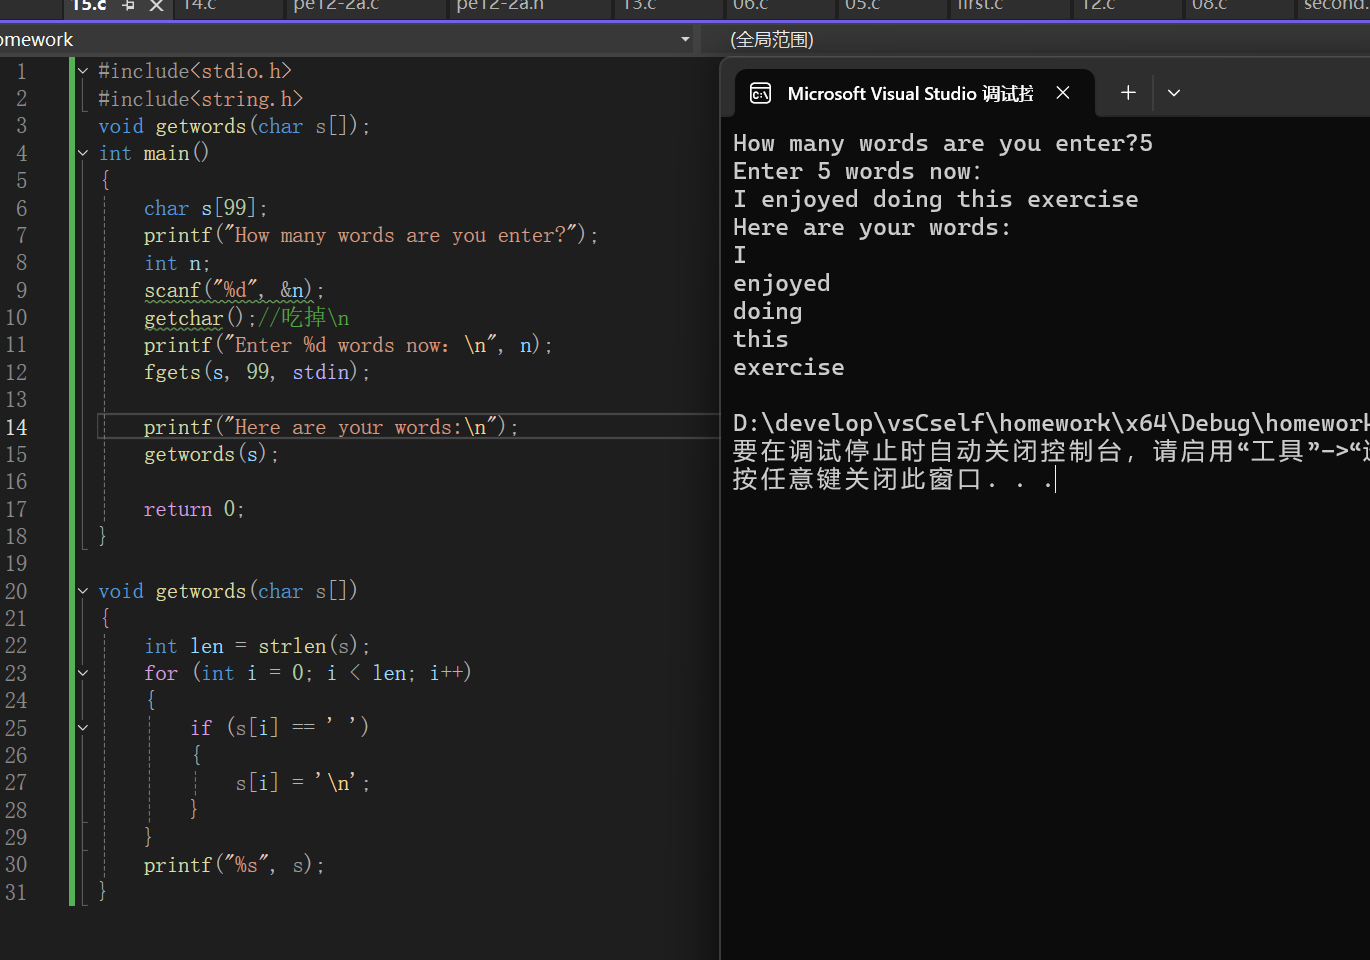Screen dimensions: 1370x960
Task: Switch to the 14.c editor tab
Action: pos(199,6)
